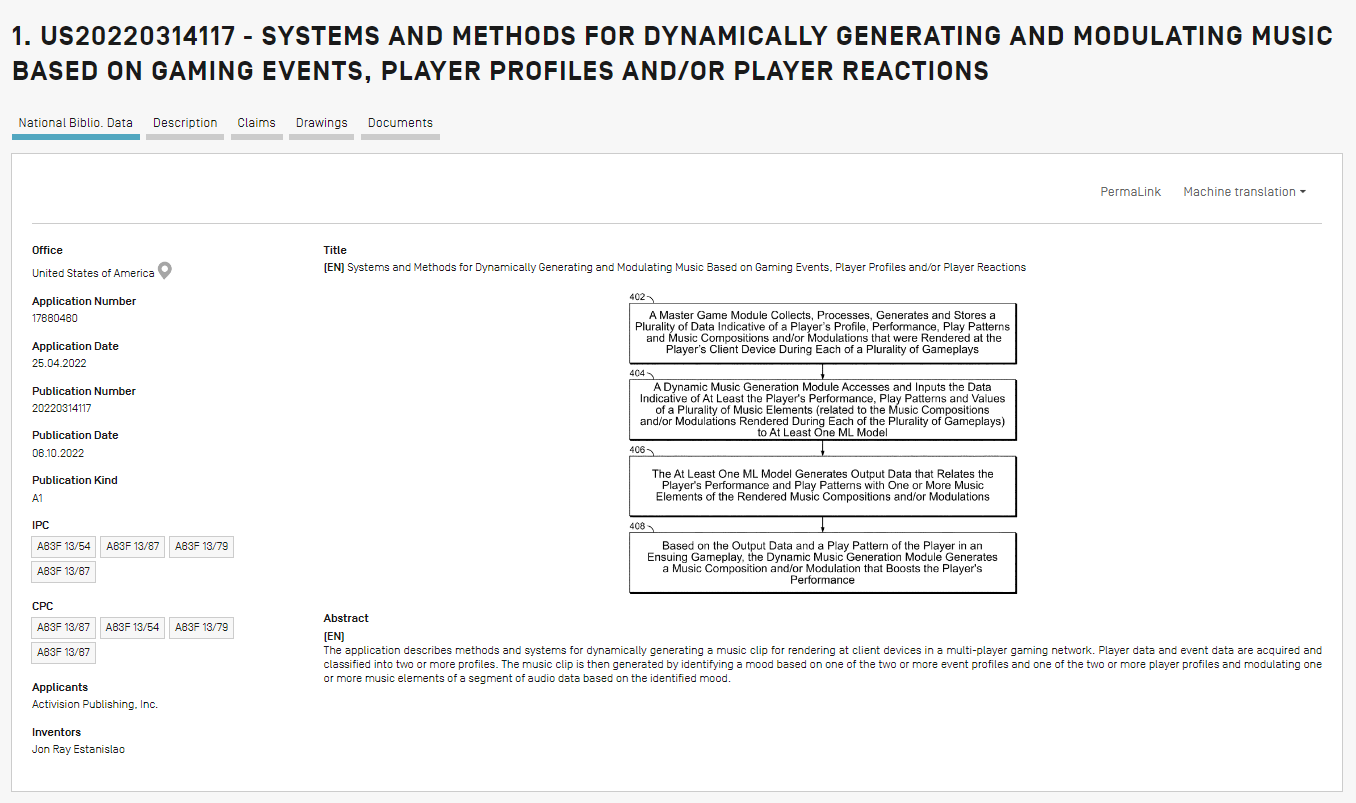Click the PermaLink link

[x=1131, y=192]
